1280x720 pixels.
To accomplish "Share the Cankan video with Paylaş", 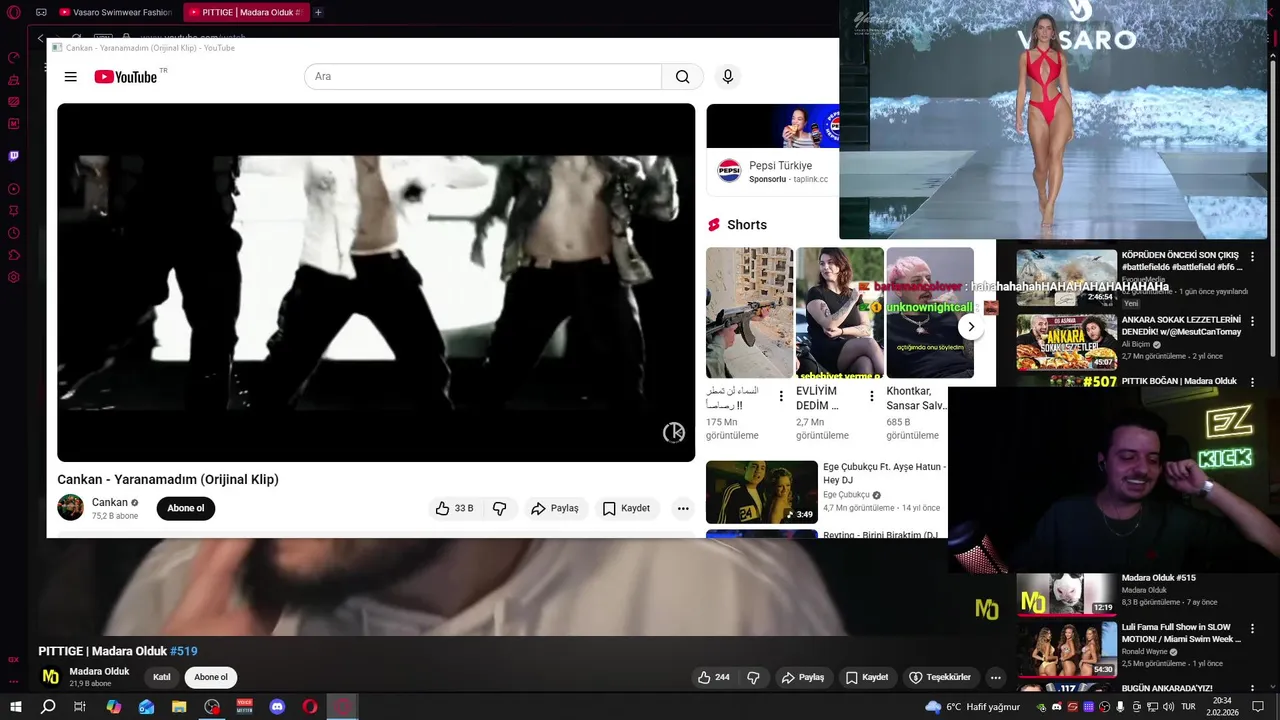I will coord(555,508).
